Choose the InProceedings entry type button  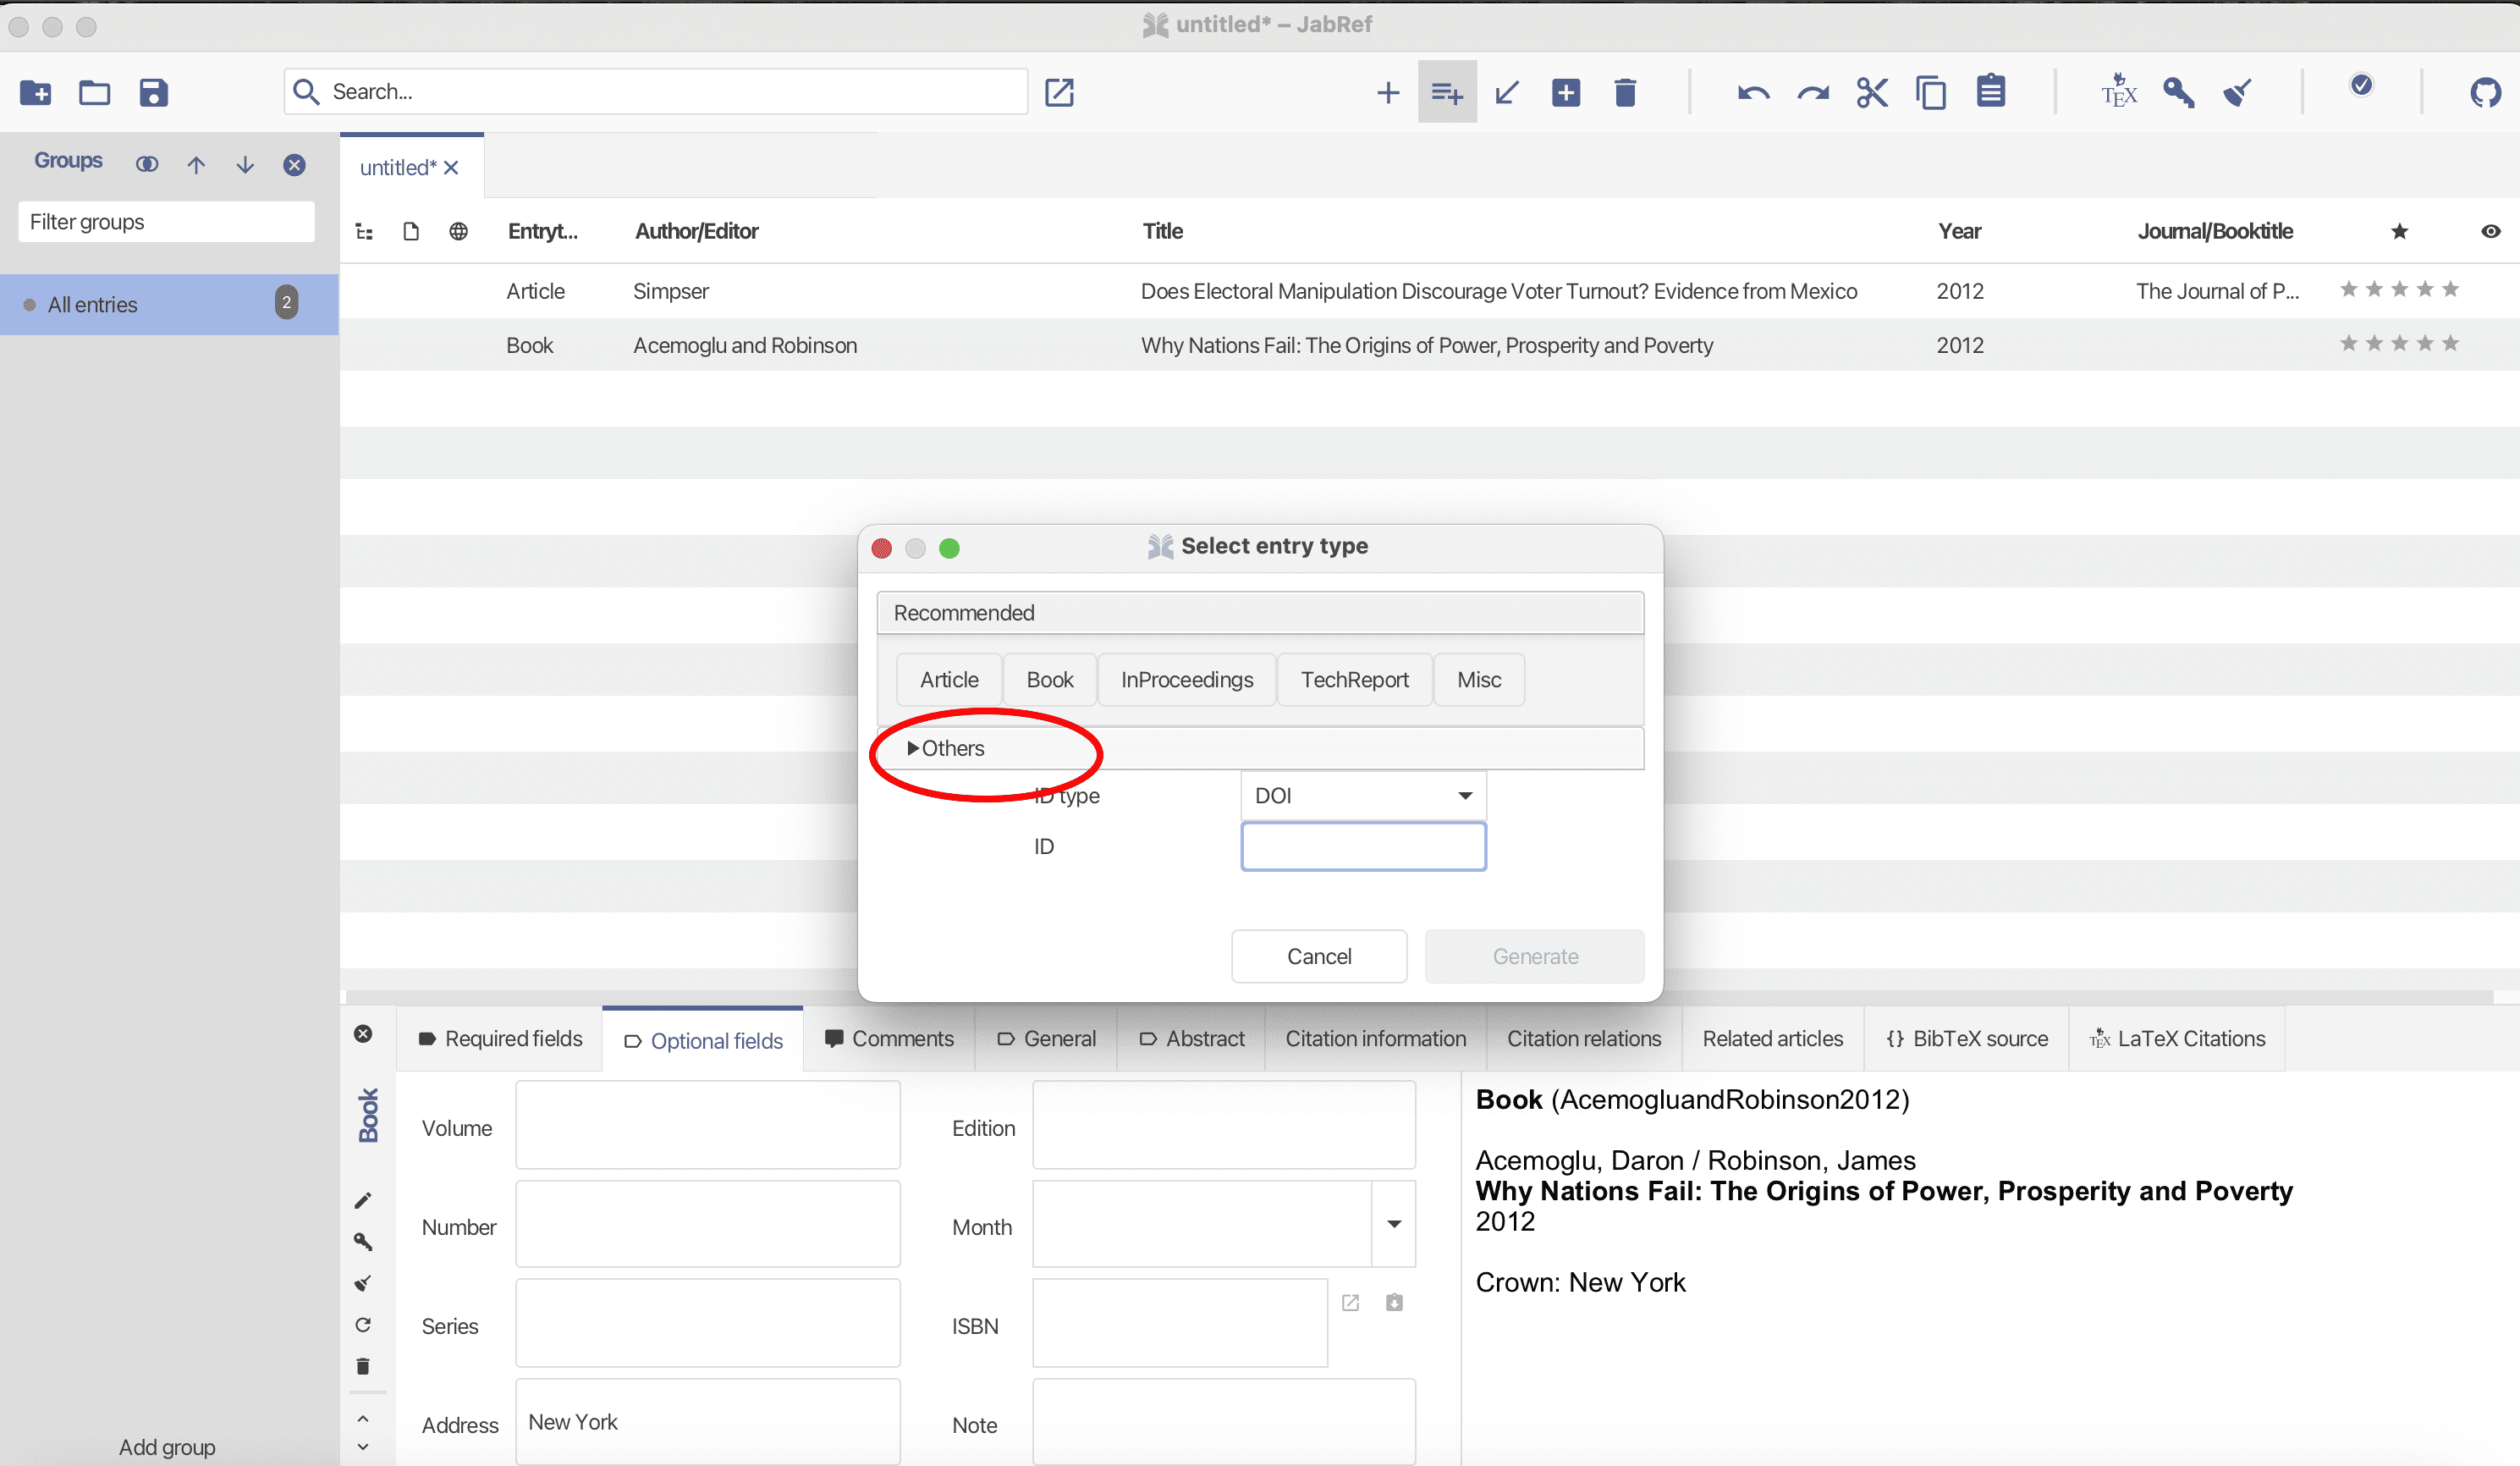point(1186,680)
